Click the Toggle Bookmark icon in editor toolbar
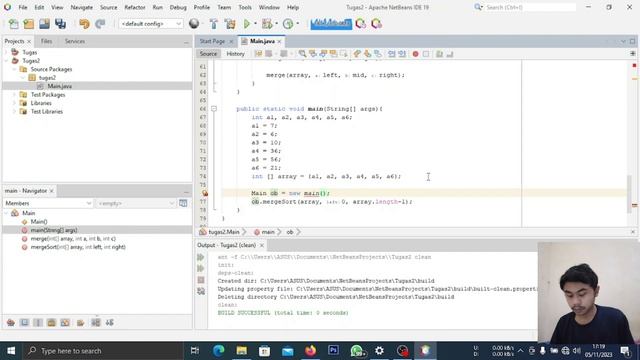 point(378,54)
